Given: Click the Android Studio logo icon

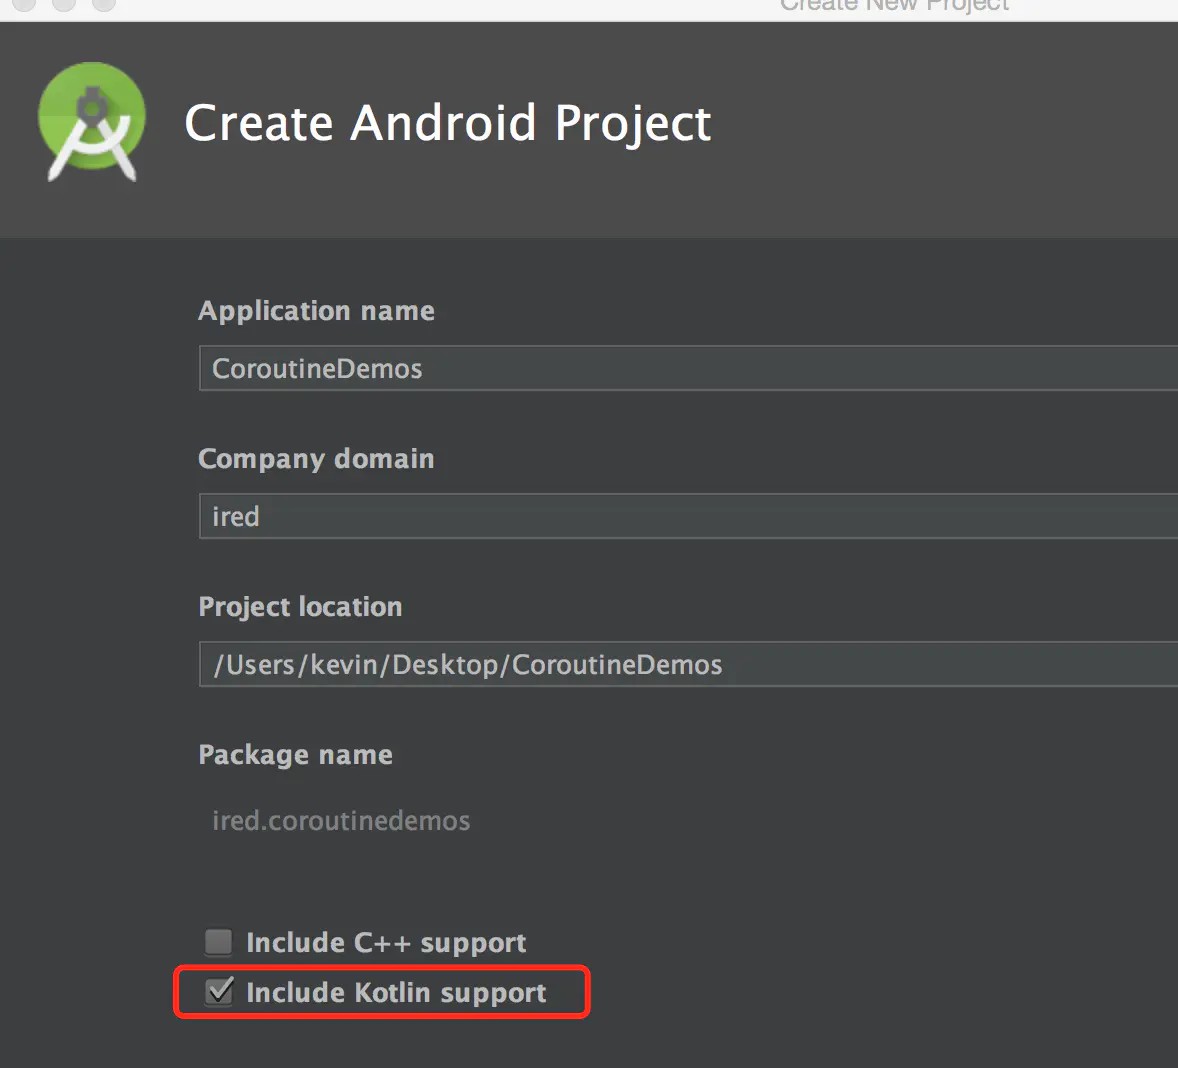Looking at the screenshot, I should coord(91,122).
